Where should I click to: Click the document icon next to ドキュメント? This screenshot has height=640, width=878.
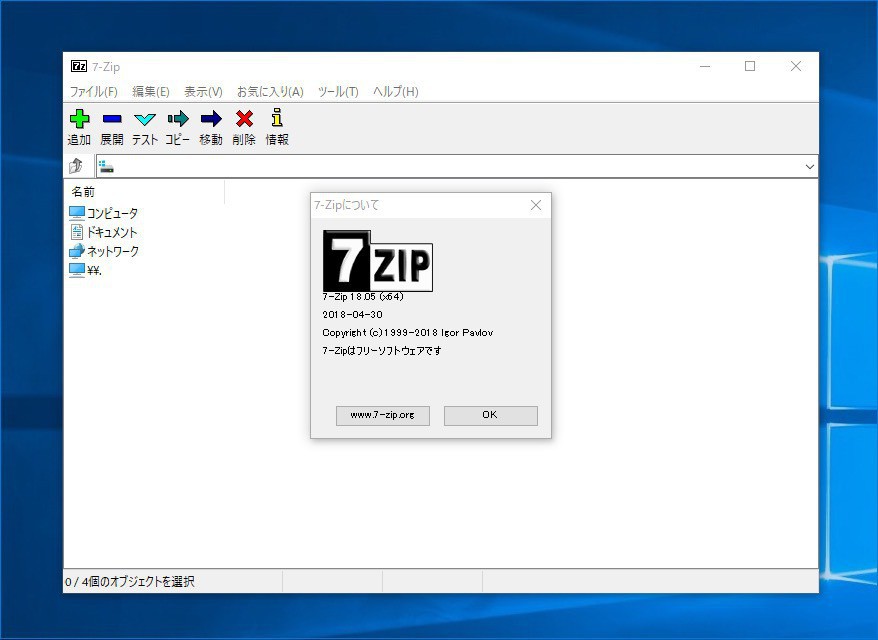pyautogui.click(x=77, y=232)
